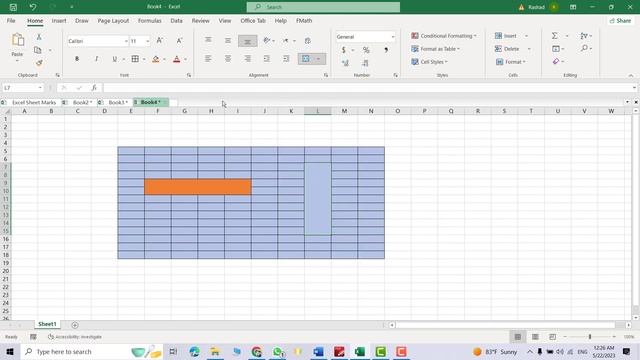Expand Cell Styles menu
Viewport: 640px width, 360px height.
(x=429, y=62)
